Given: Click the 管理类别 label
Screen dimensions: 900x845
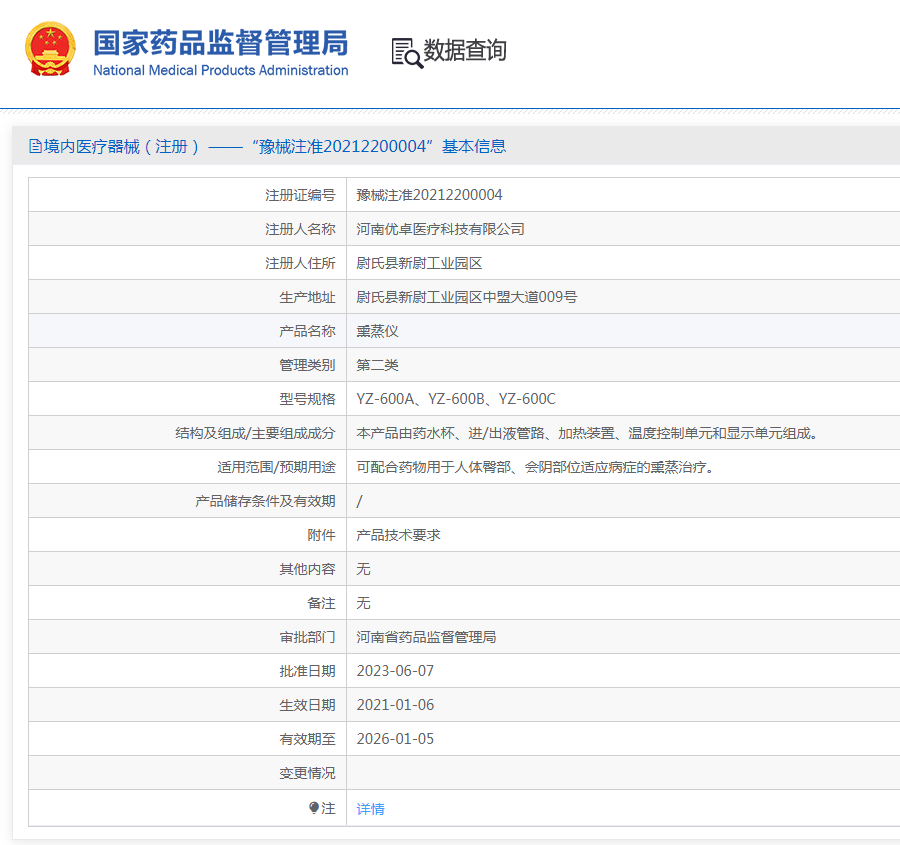Looking at the screenshot, I should (307, 365).
